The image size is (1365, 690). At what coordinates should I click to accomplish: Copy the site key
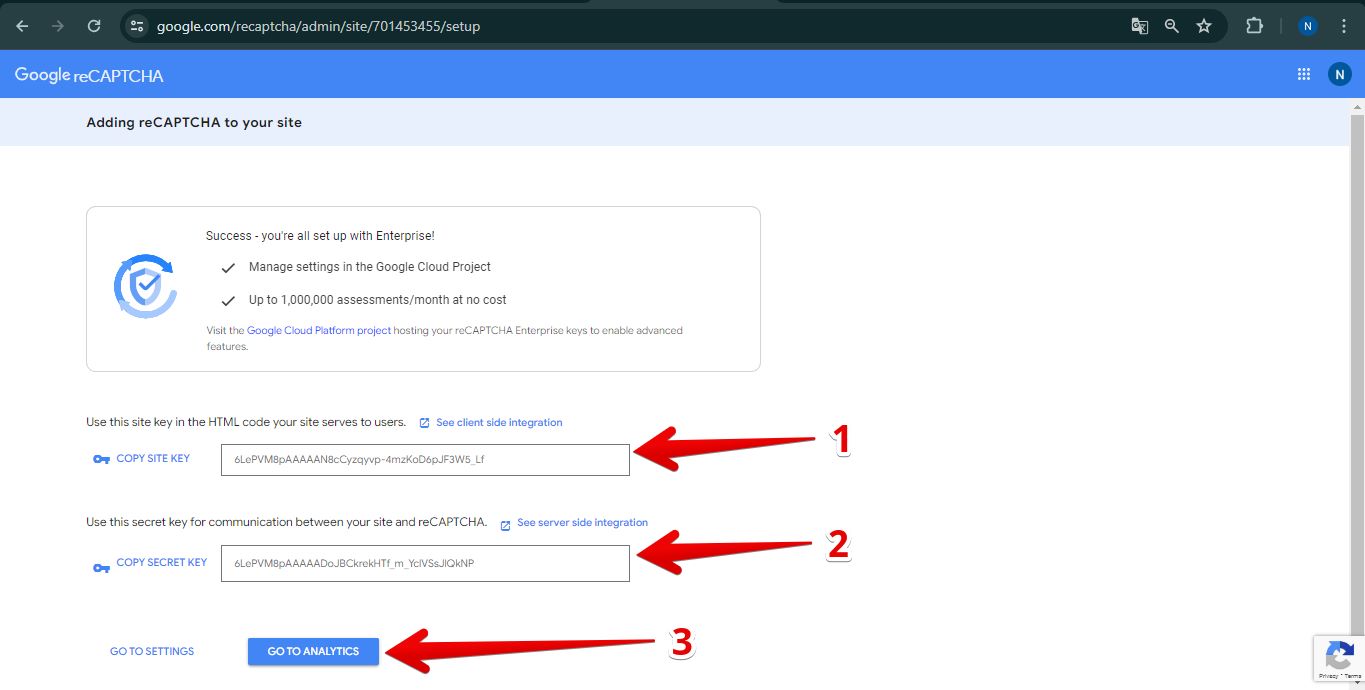[x=153, y=458]
